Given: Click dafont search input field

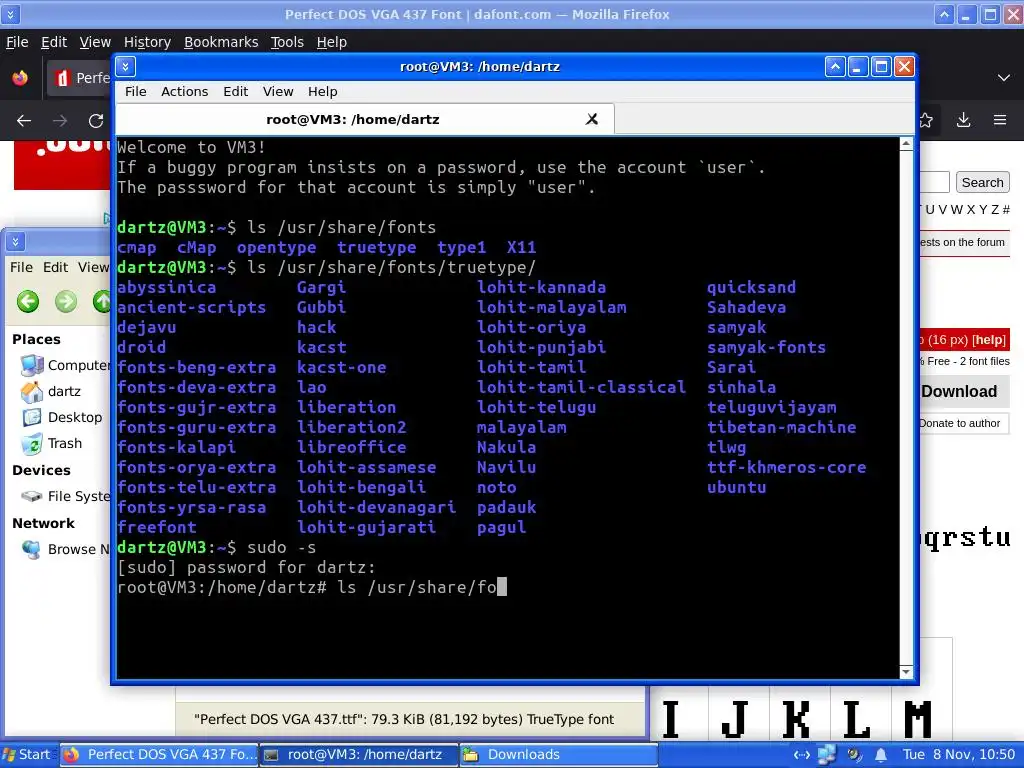Looking at the screenshot, I should (934, 182).
